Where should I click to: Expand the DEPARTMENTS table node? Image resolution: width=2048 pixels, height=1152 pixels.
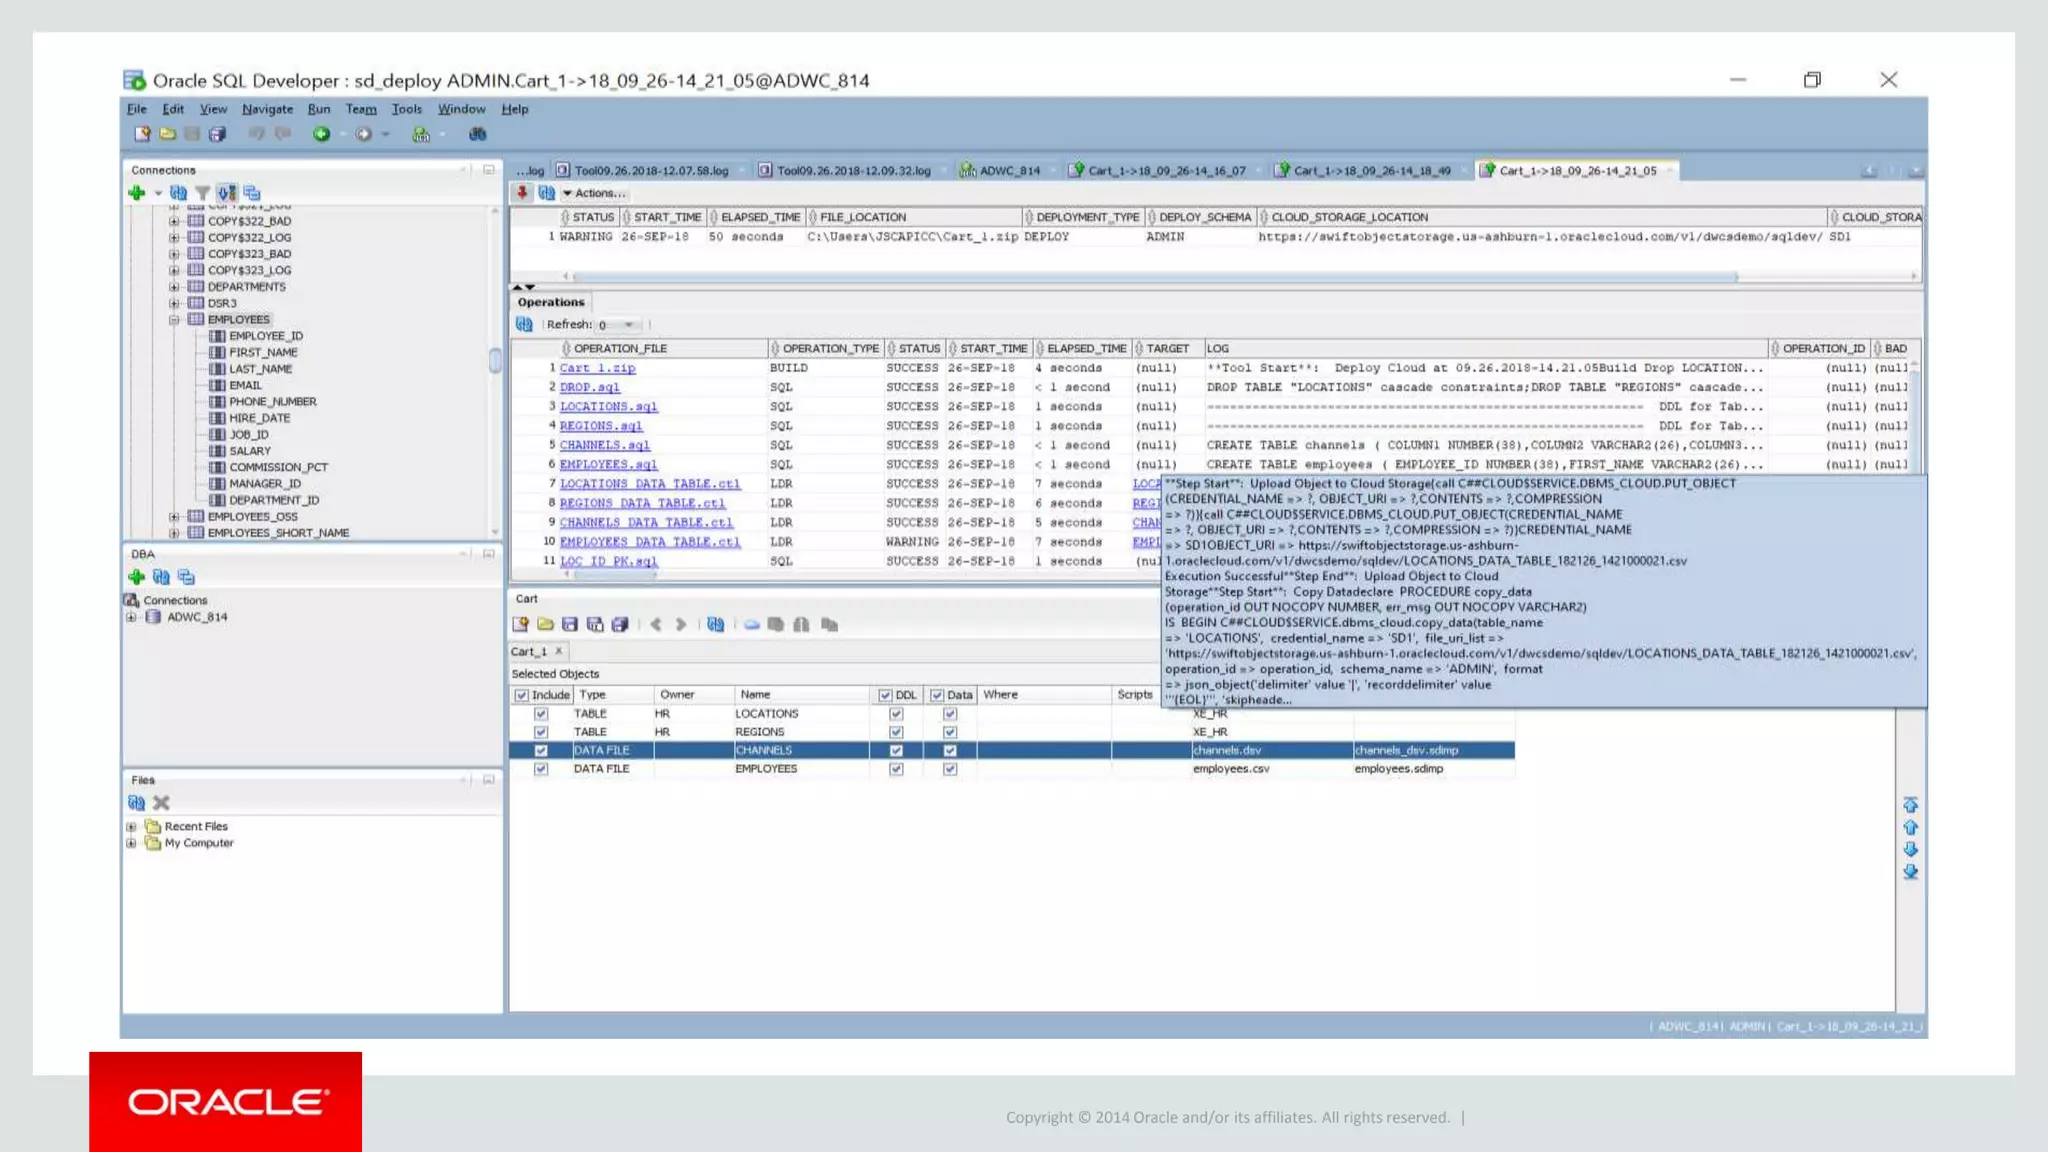pos(174,287)
